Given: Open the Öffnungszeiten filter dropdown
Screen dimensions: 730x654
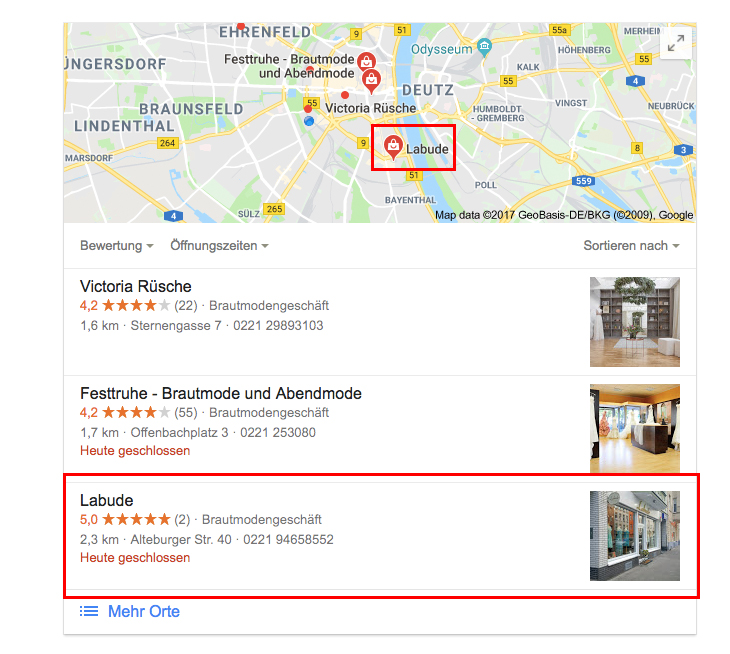Looking at the screenshot, I should [219, 246].
